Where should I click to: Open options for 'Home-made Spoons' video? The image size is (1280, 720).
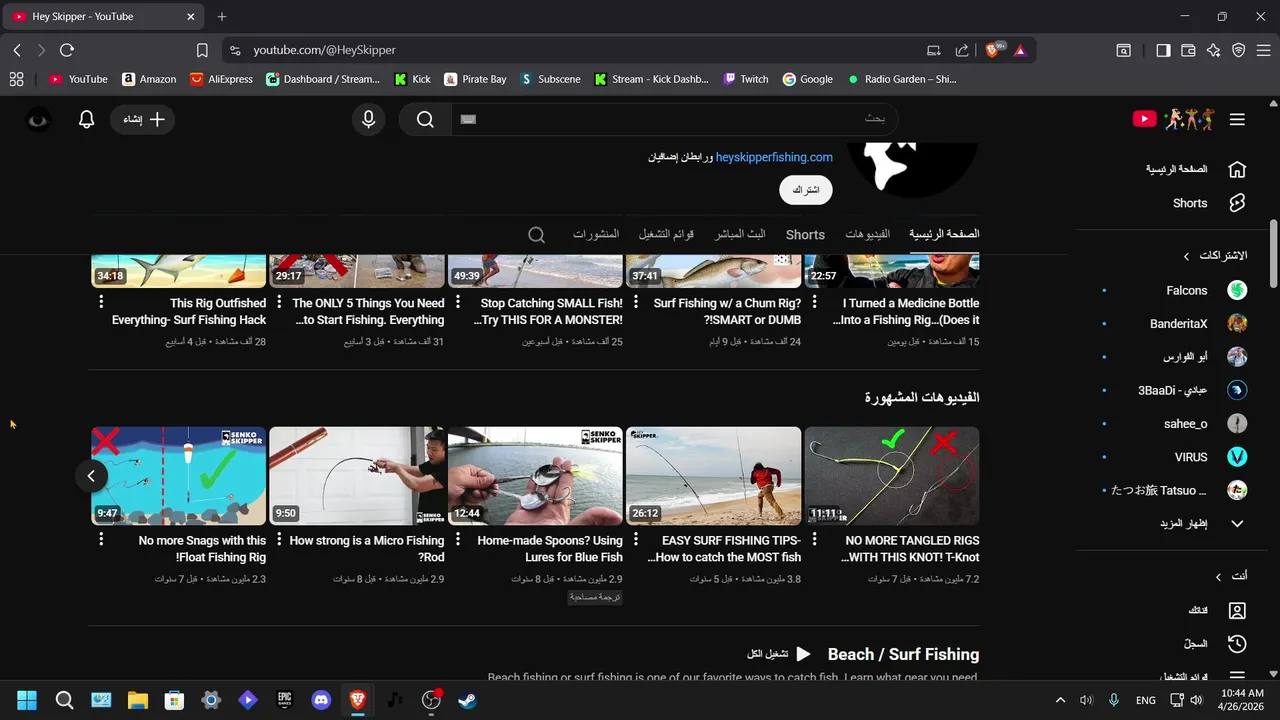coord(458,540)
